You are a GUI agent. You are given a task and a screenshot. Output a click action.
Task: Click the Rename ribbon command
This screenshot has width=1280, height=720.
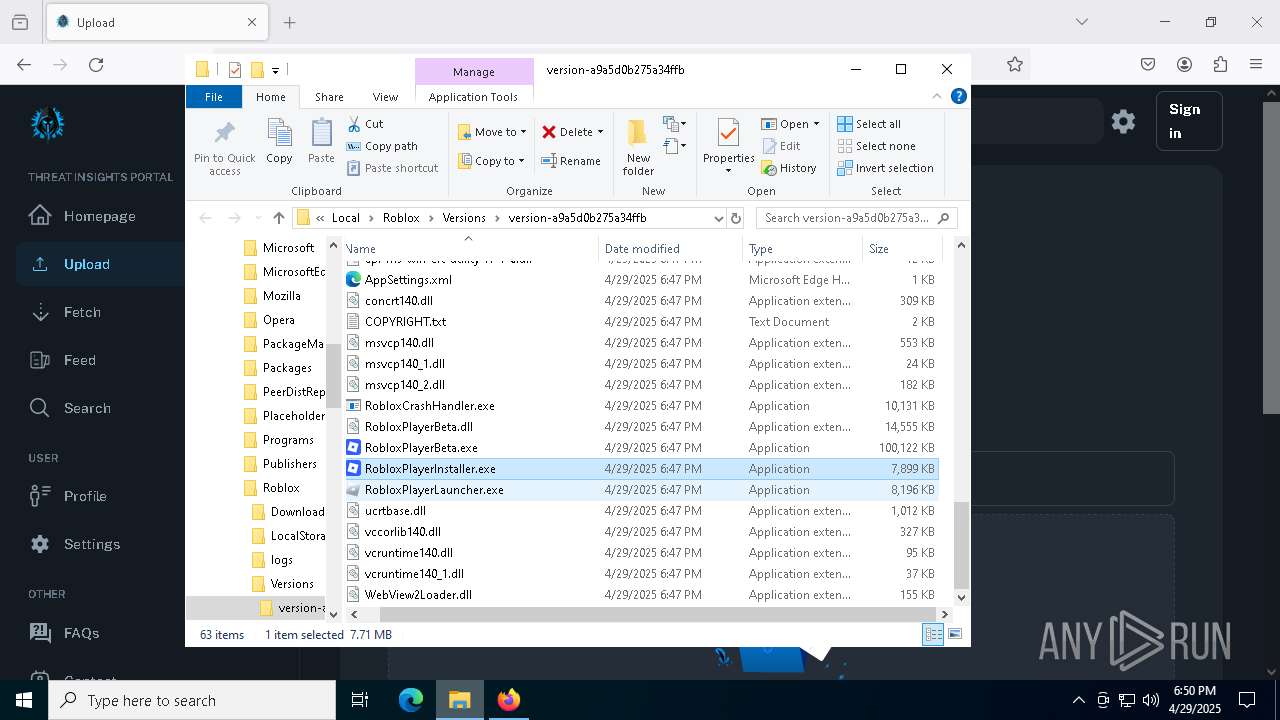coord(571,161)
